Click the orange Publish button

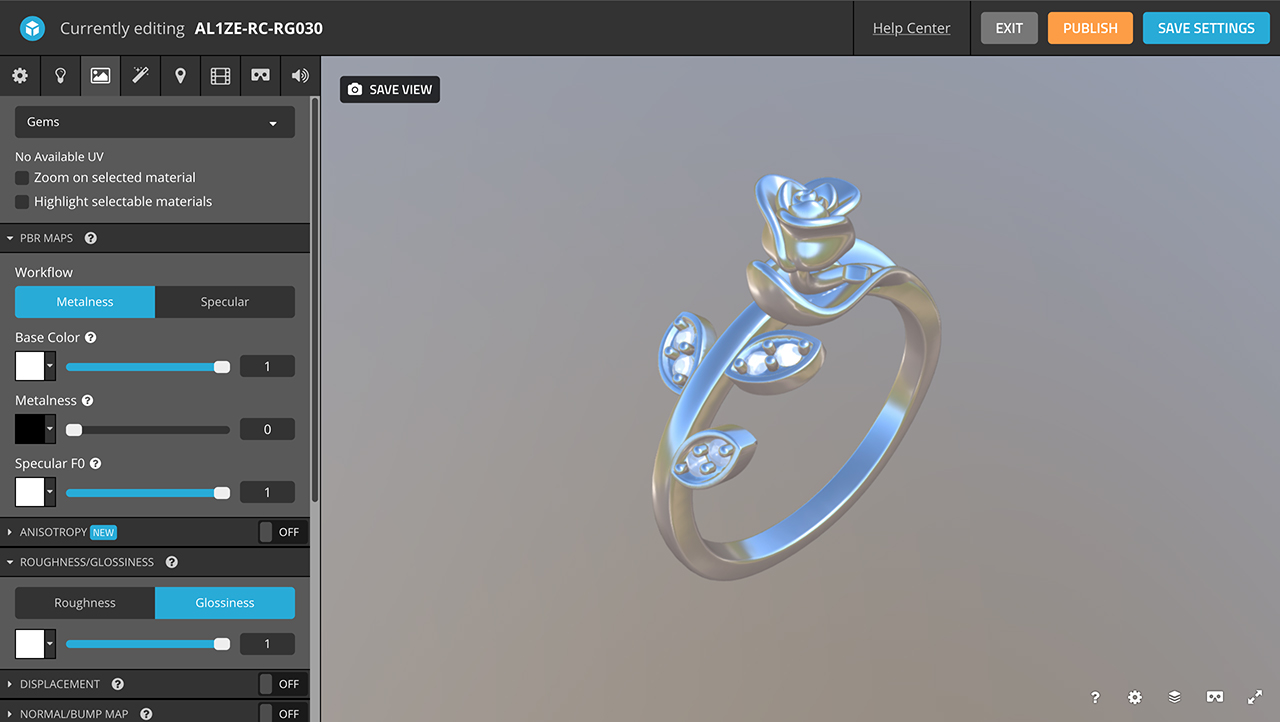1090,28
